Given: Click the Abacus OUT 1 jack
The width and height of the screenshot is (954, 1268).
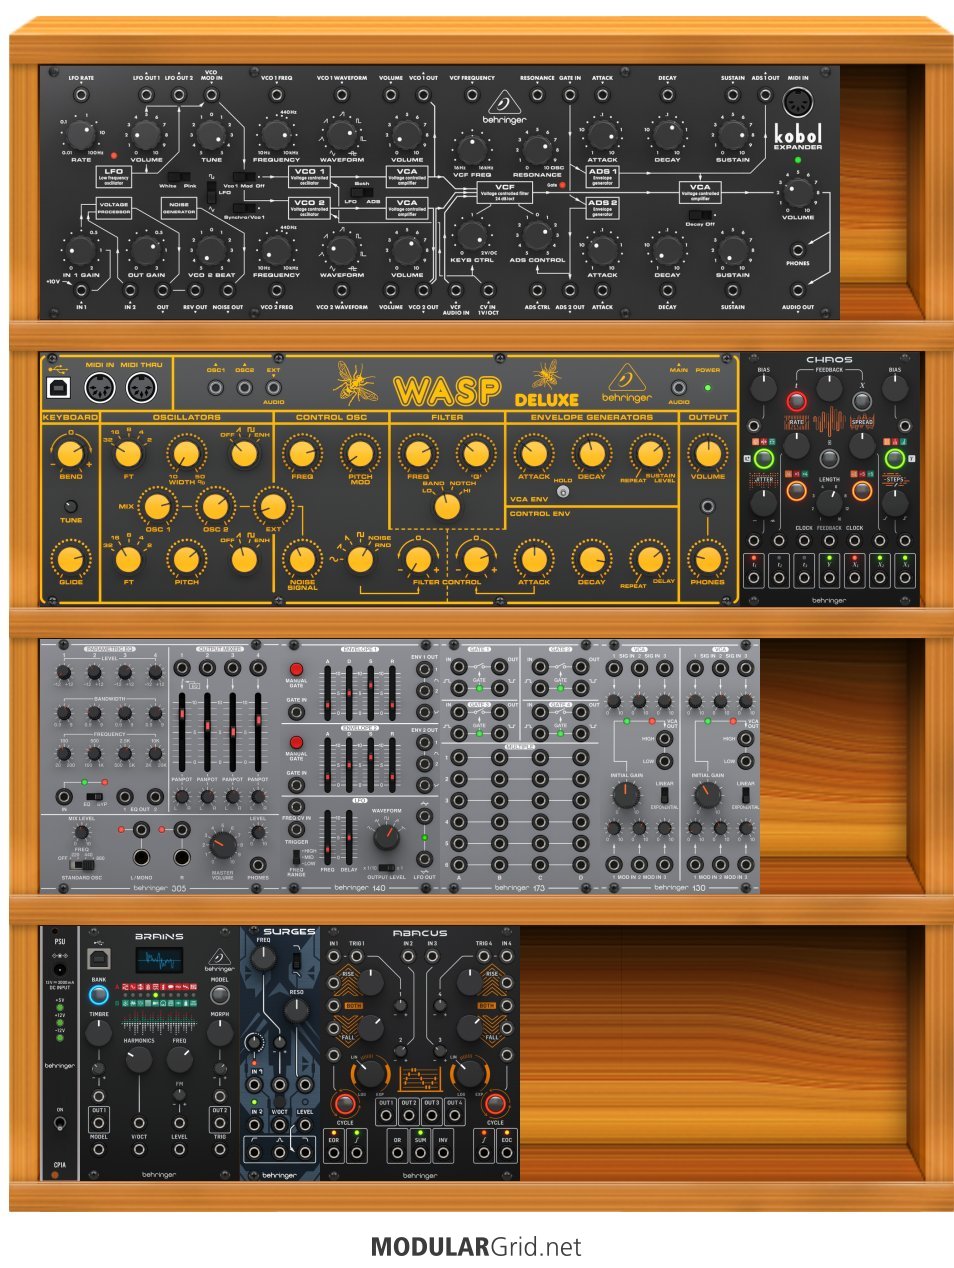Looking at the screenshot, I should click(386, 1116).
